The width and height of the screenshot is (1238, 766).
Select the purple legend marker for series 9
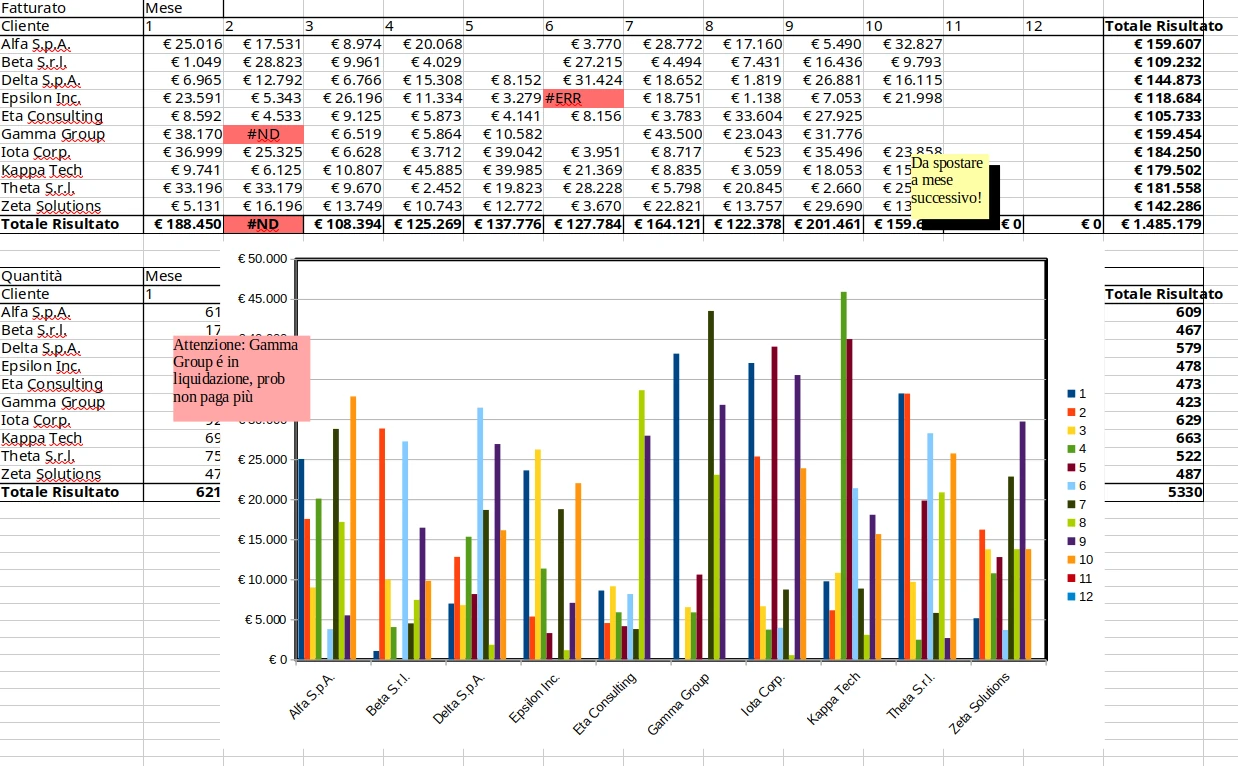(x=1072, y=541)
